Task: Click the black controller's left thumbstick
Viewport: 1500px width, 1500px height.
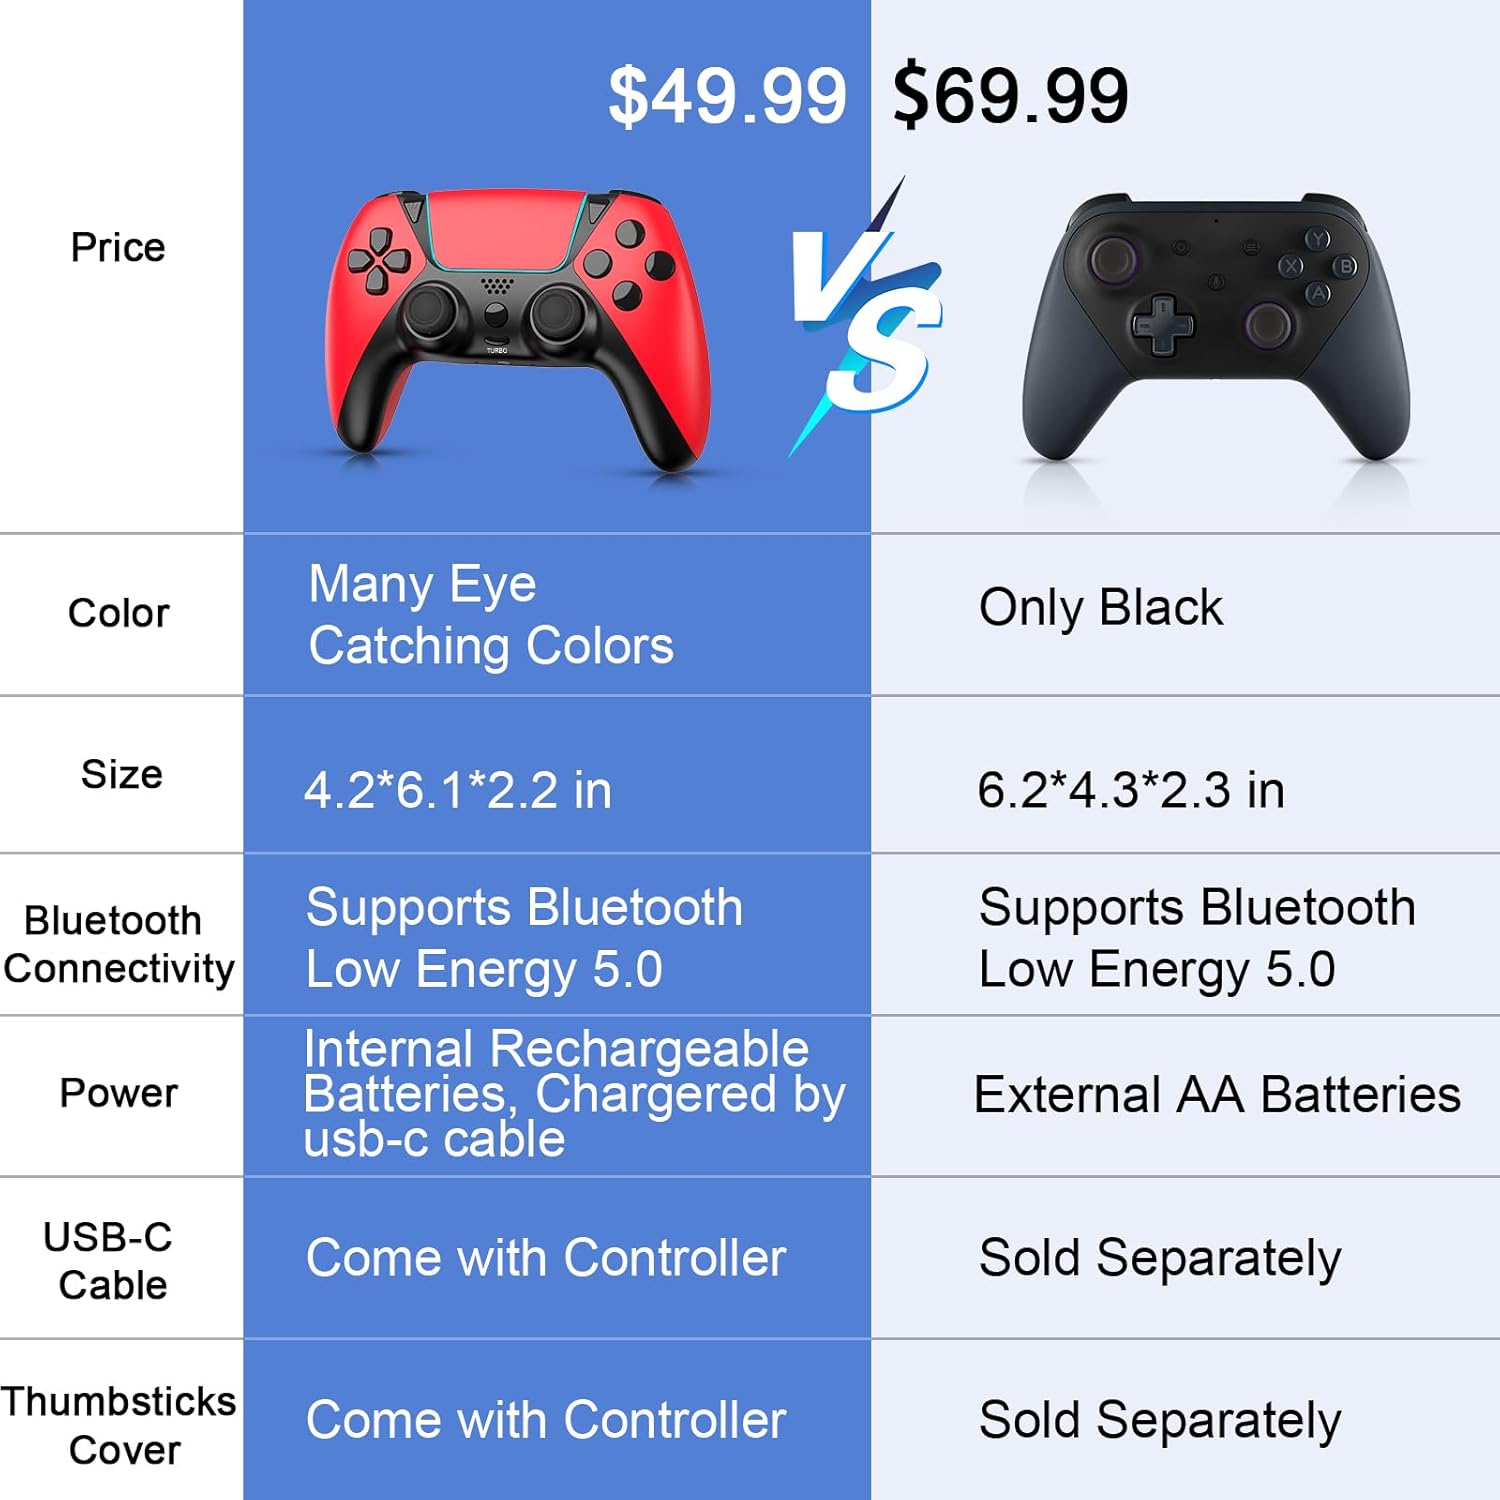Action: pos(1112,258)
